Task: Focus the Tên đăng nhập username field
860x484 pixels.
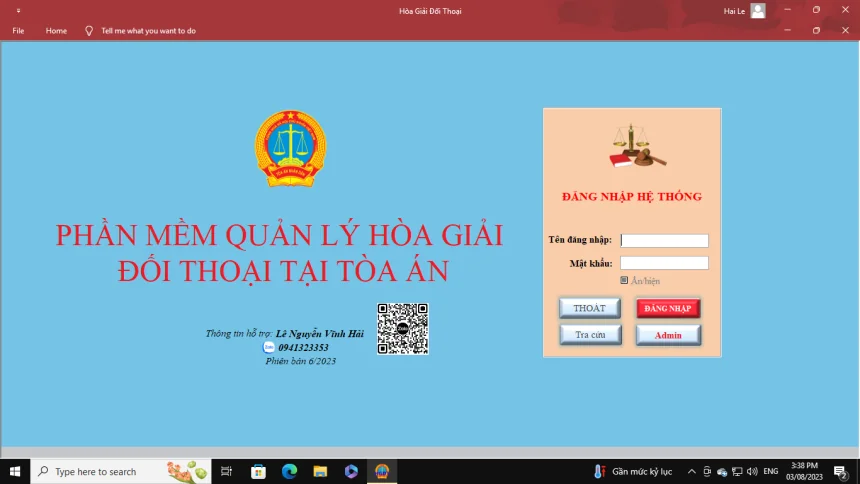Action: (665, 240)
